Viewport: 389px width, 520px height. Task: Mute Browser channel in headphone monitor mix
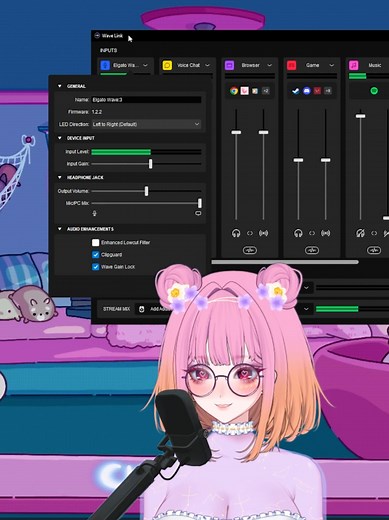pos(236,233)
